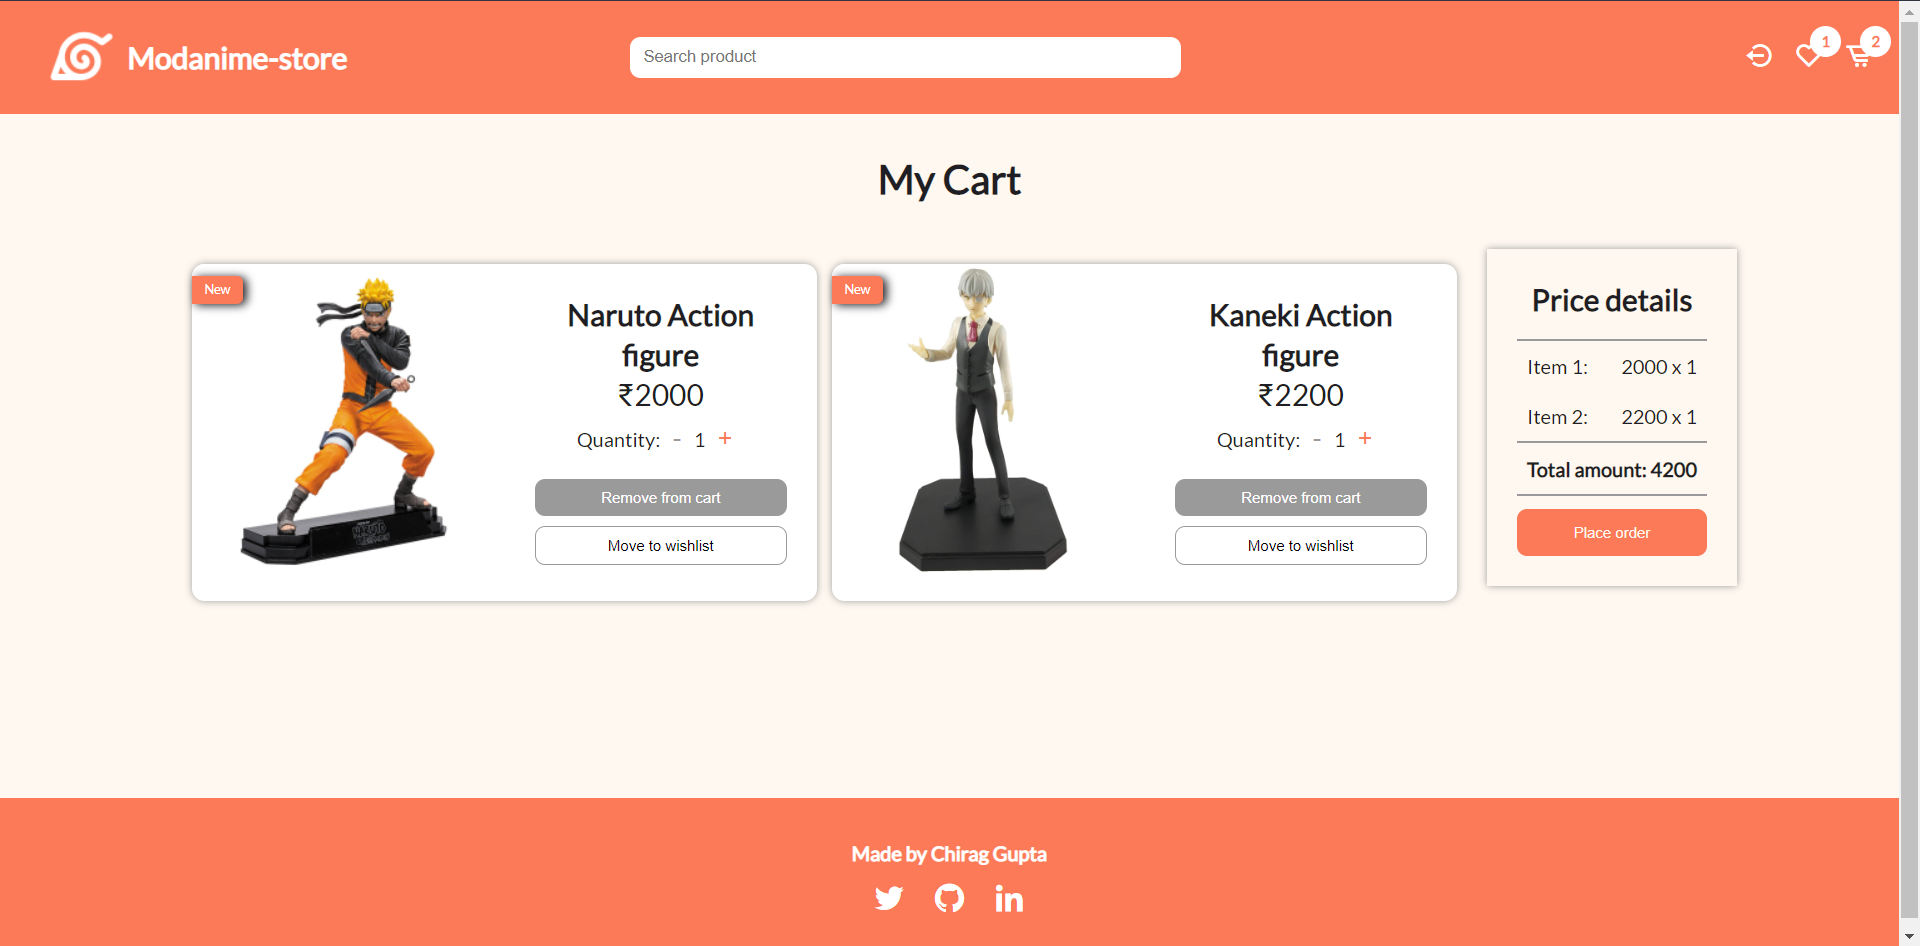
Task: Open the LinkedIn icon in footer
Action: click(1009, 899)
